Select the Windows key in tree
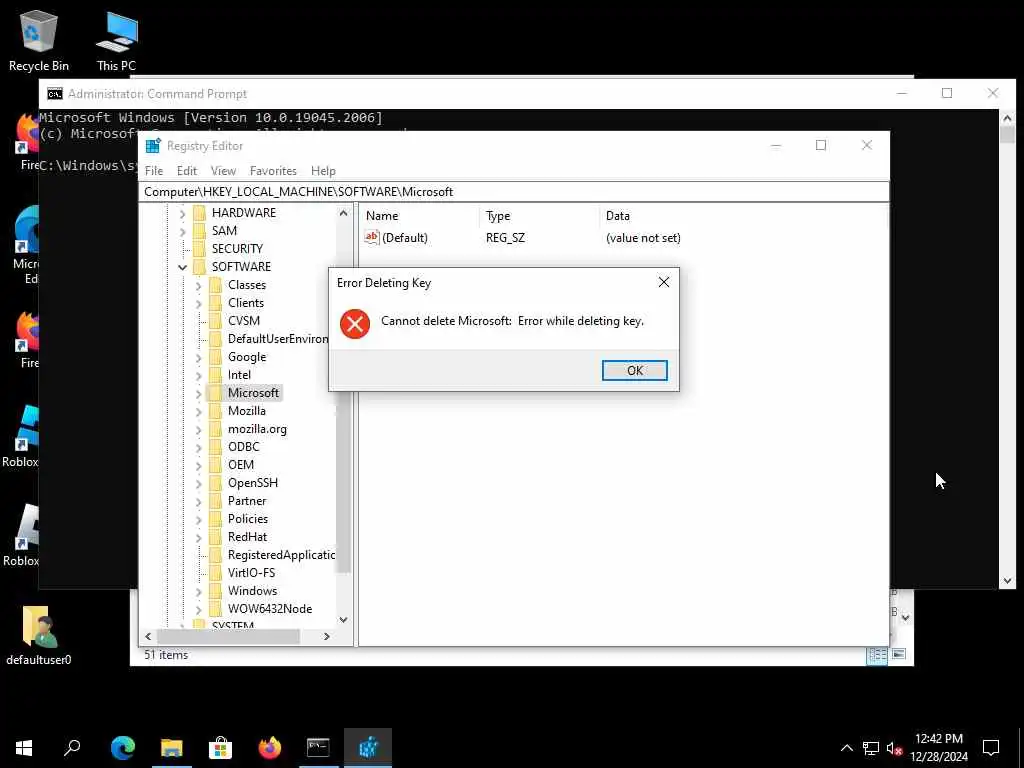This screenshot has height=768, width=1024. pyautogui.click(x=252, y=590)
